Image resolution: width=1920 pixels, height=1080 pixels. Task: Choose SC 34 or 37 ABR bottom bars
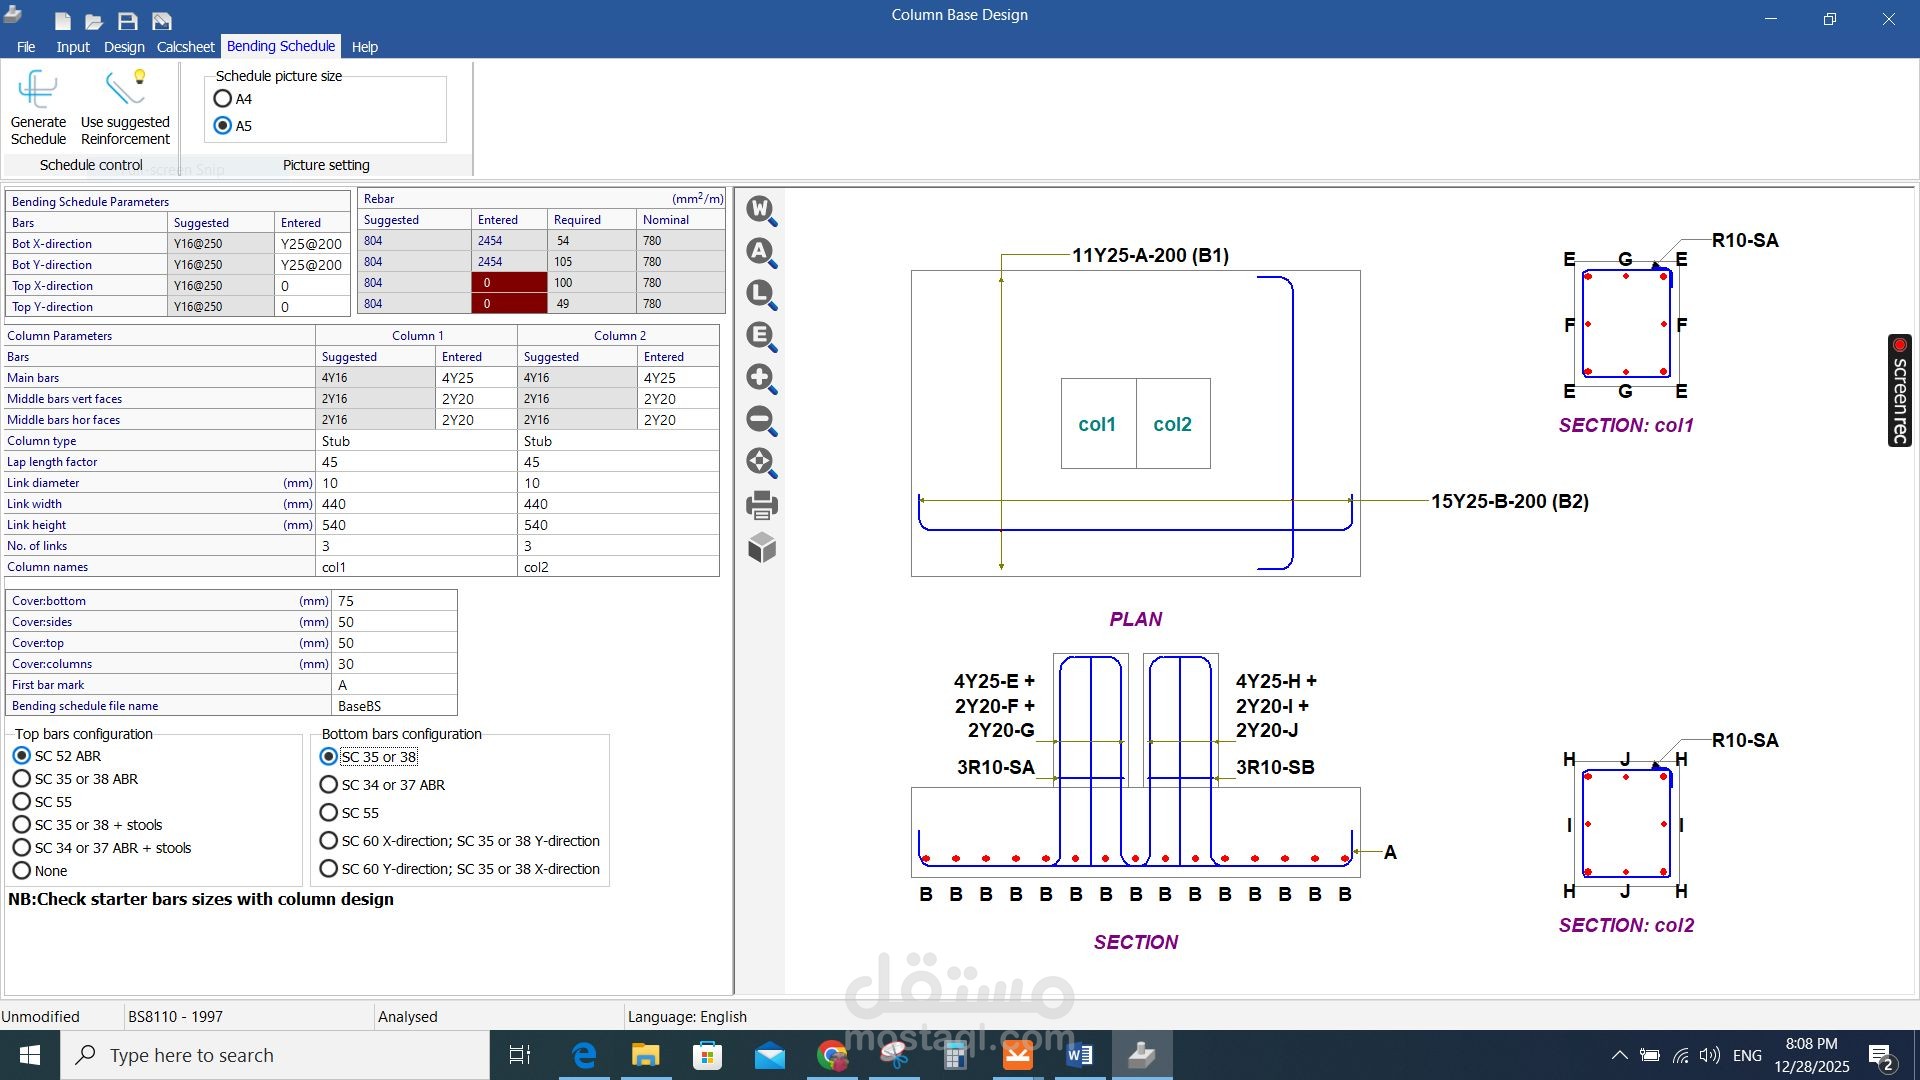[x=329, y=785]
